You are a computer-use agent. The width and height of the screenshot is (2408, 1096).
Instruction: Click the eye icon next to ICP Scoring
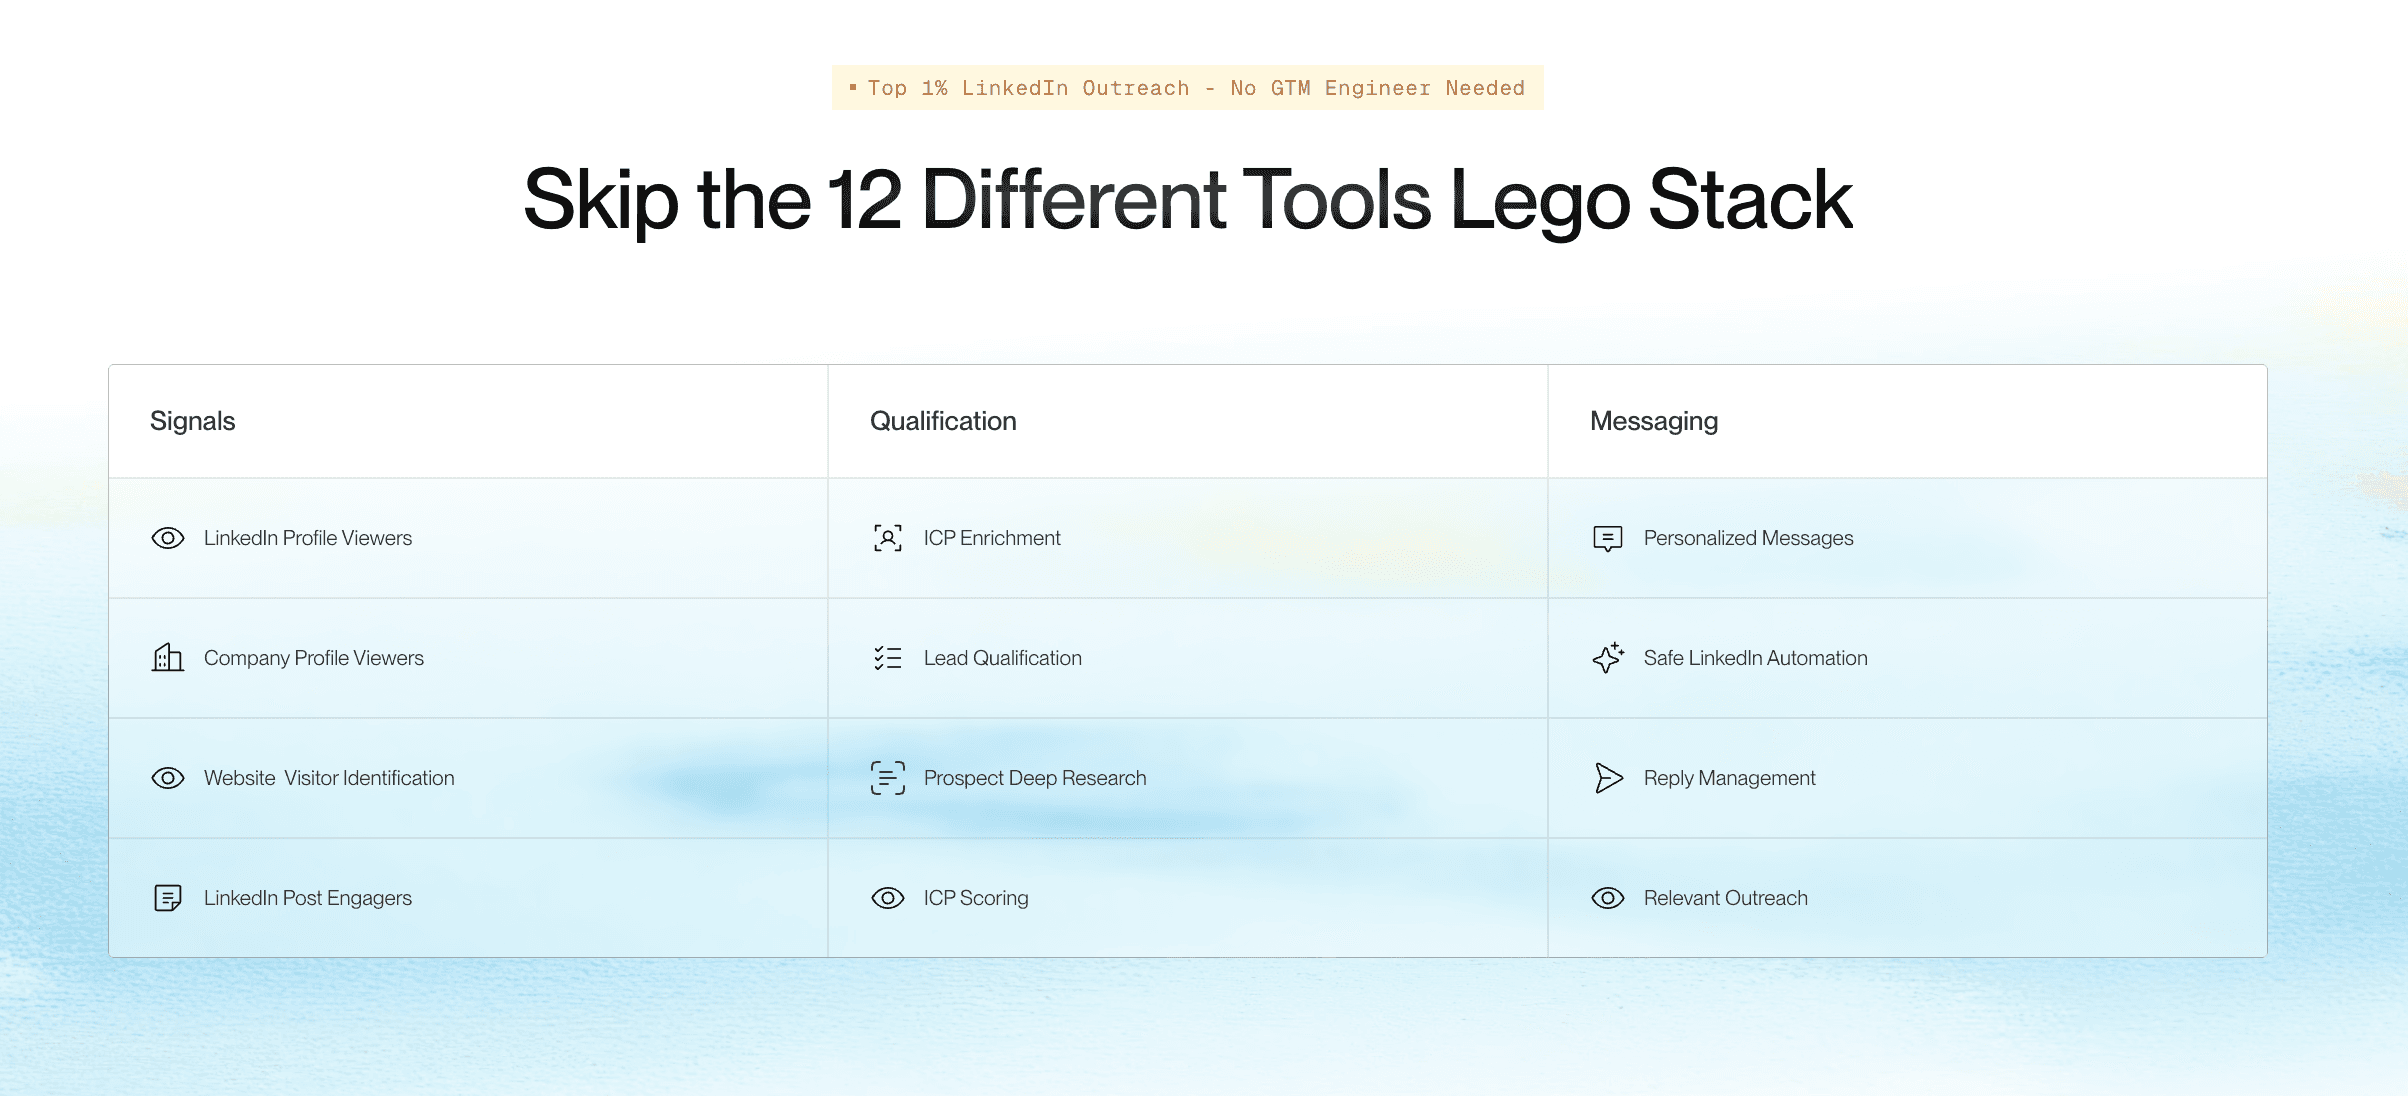point(888,898)
